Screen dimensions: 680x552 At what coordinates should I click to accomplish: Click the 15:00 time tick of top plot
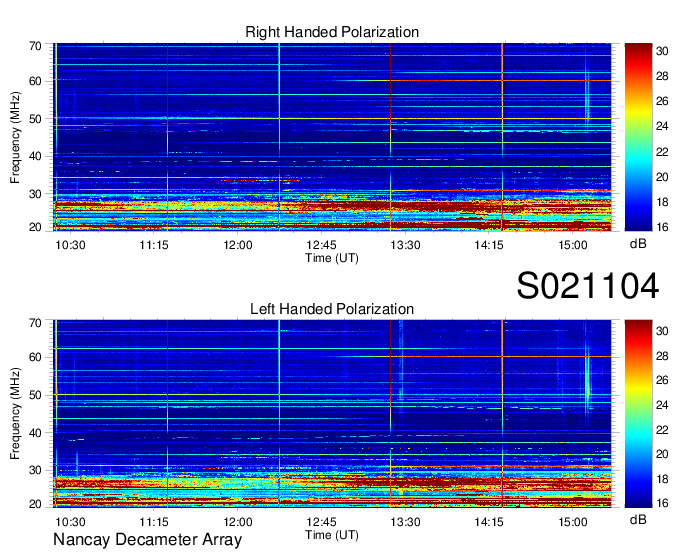click(x=572, y=245)
